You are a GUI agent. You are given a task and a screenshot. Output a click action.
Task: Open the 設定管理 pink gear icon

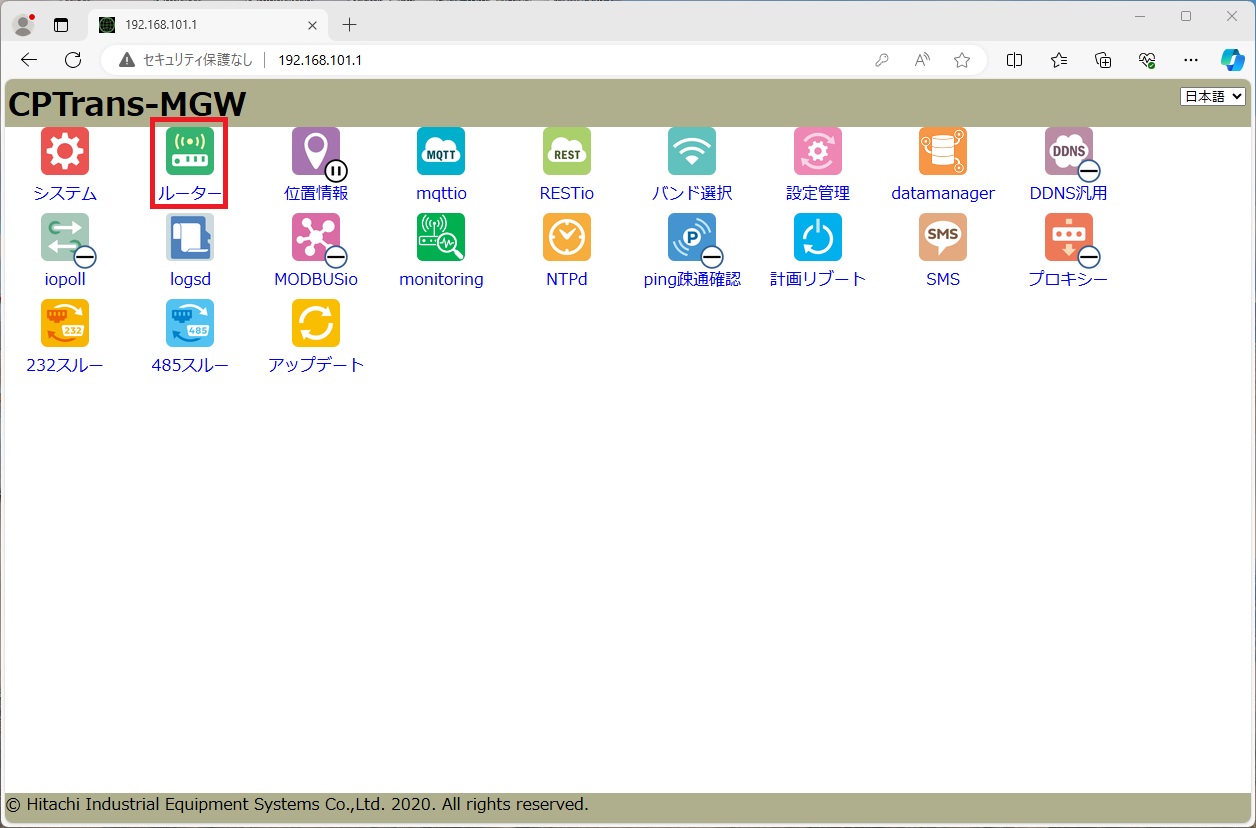coord(818,151)
